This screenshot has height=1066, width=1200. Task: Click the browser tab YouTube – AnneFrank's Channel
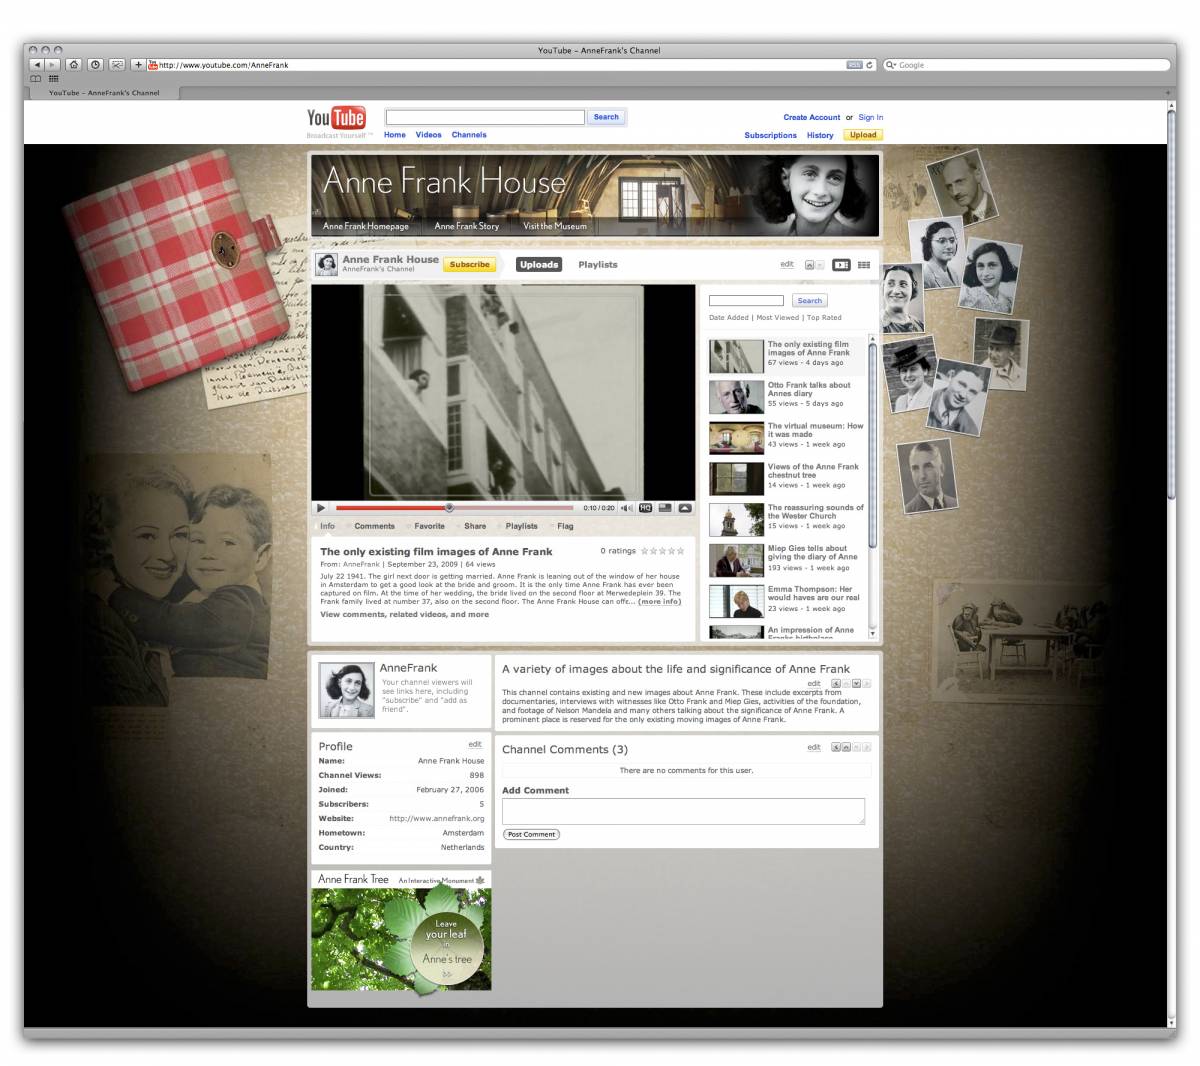(105, 93)
